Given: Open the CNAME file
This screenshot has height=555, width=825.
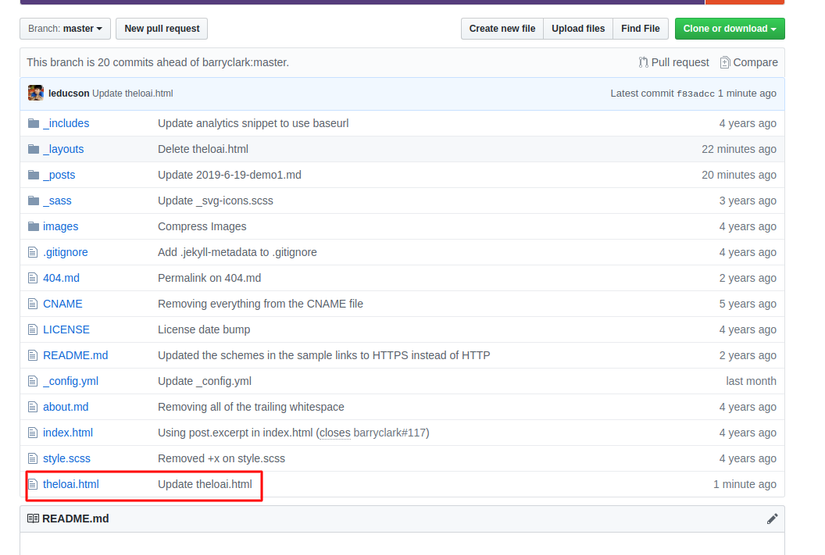Looking at the screenshot, I should (63, 304).
